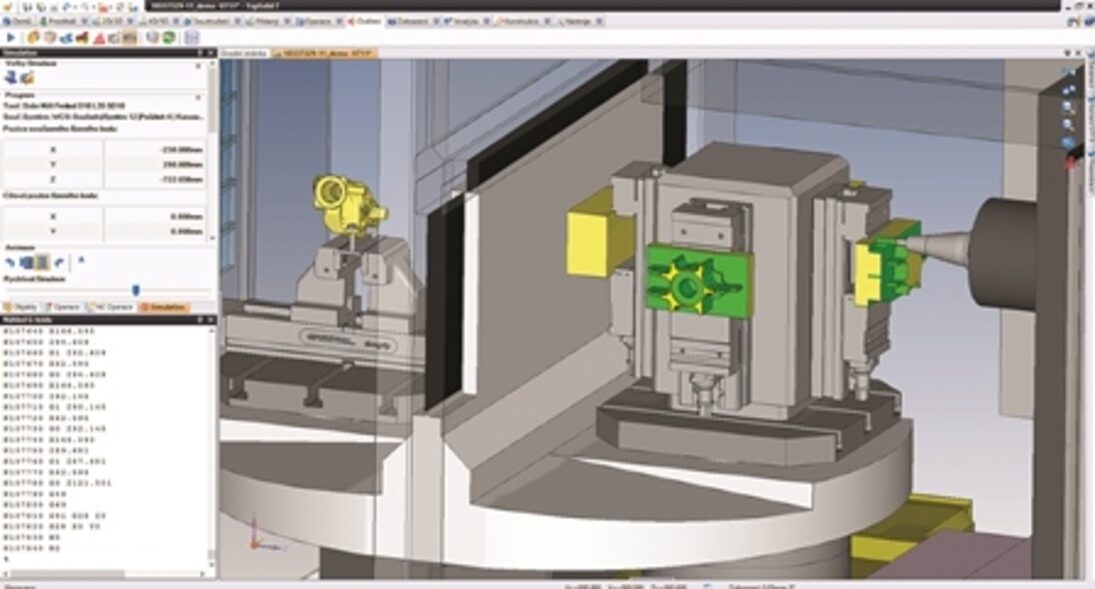Image resolution: width=1095 pixels, height=589 pixels.
Task: Collapse the simulation options section using its arrow
Action: click(x=199, y=63)
